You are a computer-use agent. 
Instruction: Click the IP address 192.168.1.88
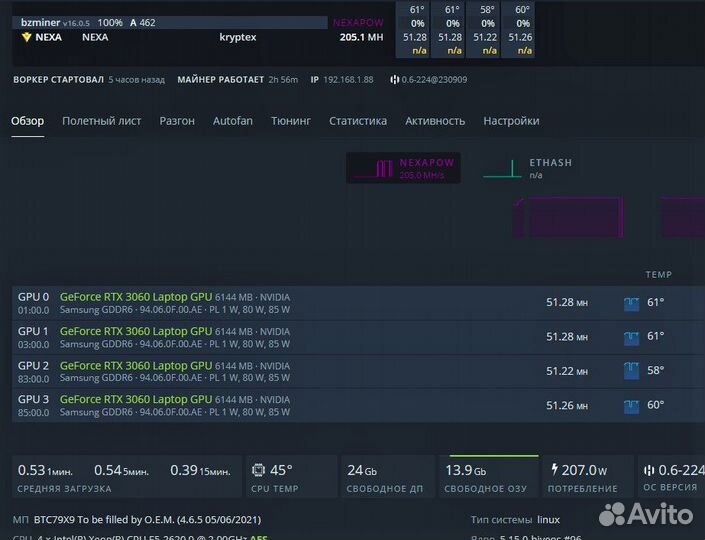coord(348,80)
